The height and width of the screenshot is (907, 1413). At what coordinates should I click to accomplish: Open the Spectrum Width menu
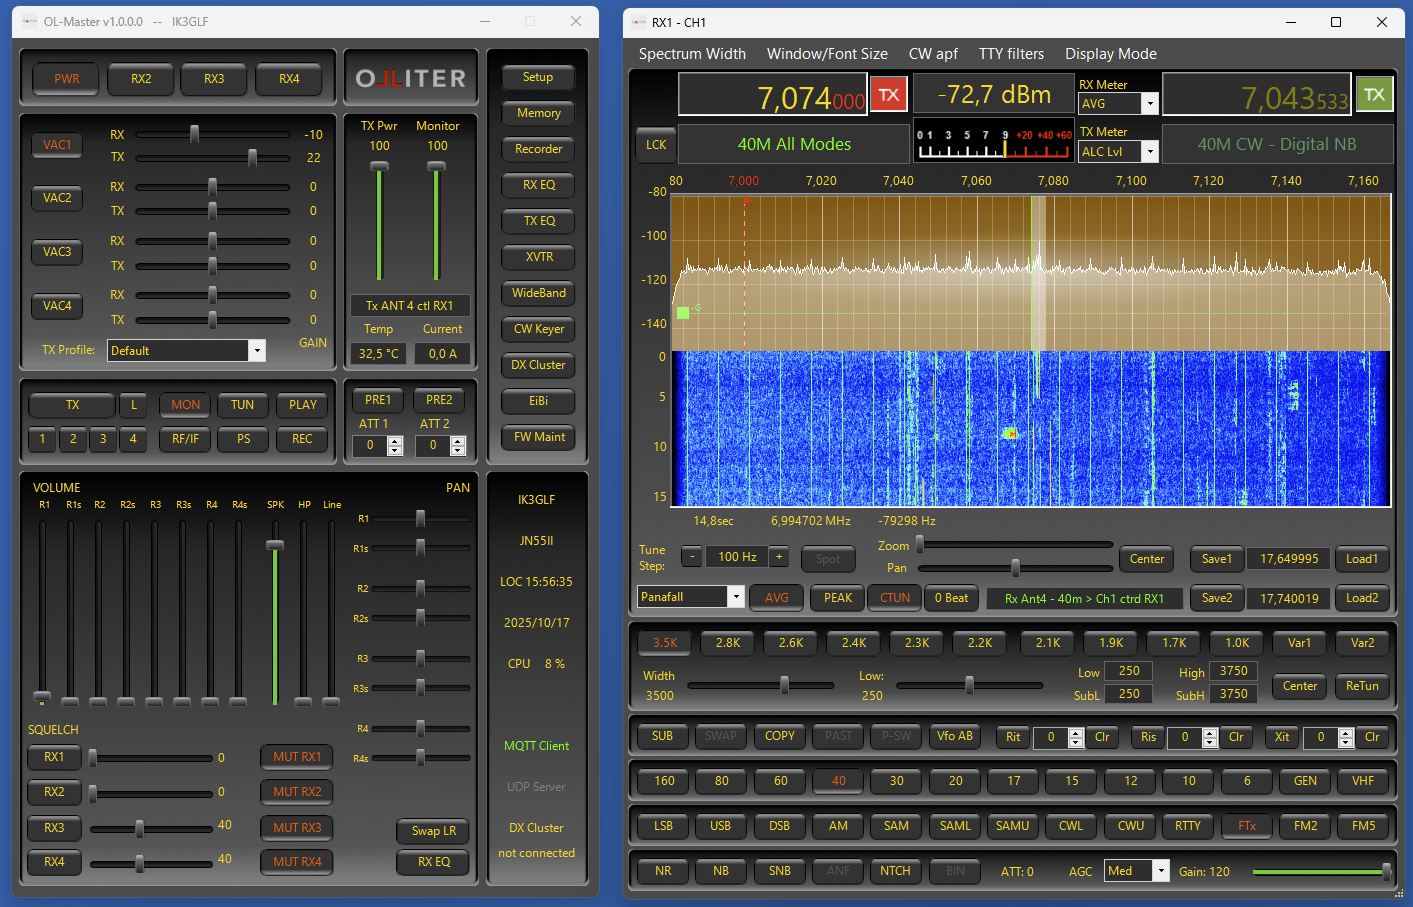click(x=692, y=54)
